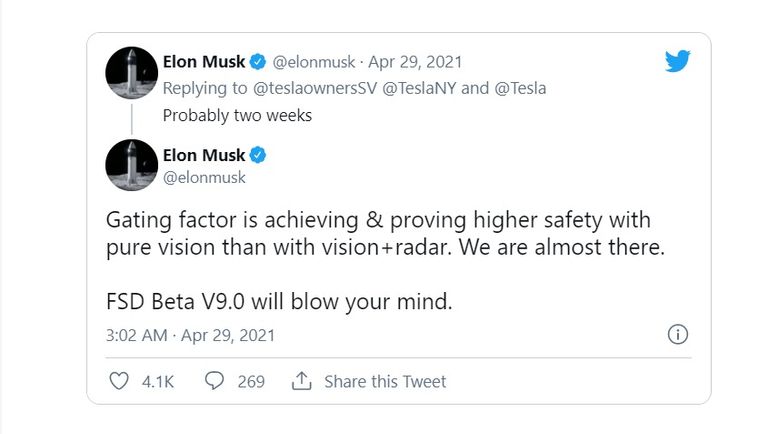768x434 pixels.
Task: Open the @elonmusk handle under main name
Action: [204, 177]
